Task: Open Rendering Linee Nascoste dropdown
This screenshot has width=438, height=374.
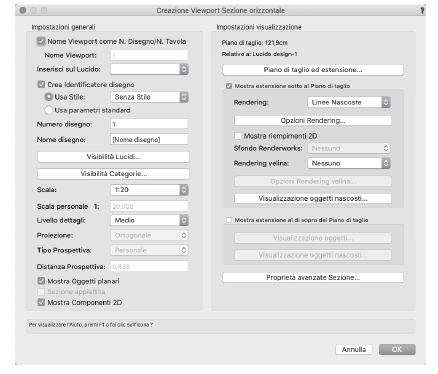Action: pos(349,102)
